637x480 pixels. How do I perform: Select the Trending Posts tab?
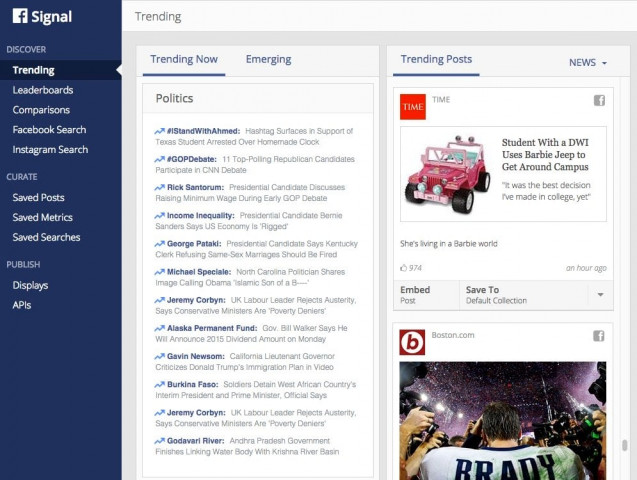click(x=436, y=59)
